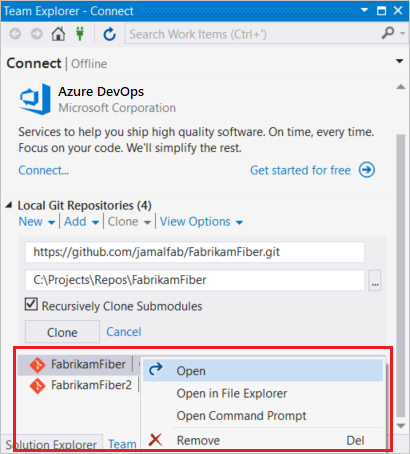Viewport: 410px width, 454px height.
Task: Click the local path input field
Action: 195,280
